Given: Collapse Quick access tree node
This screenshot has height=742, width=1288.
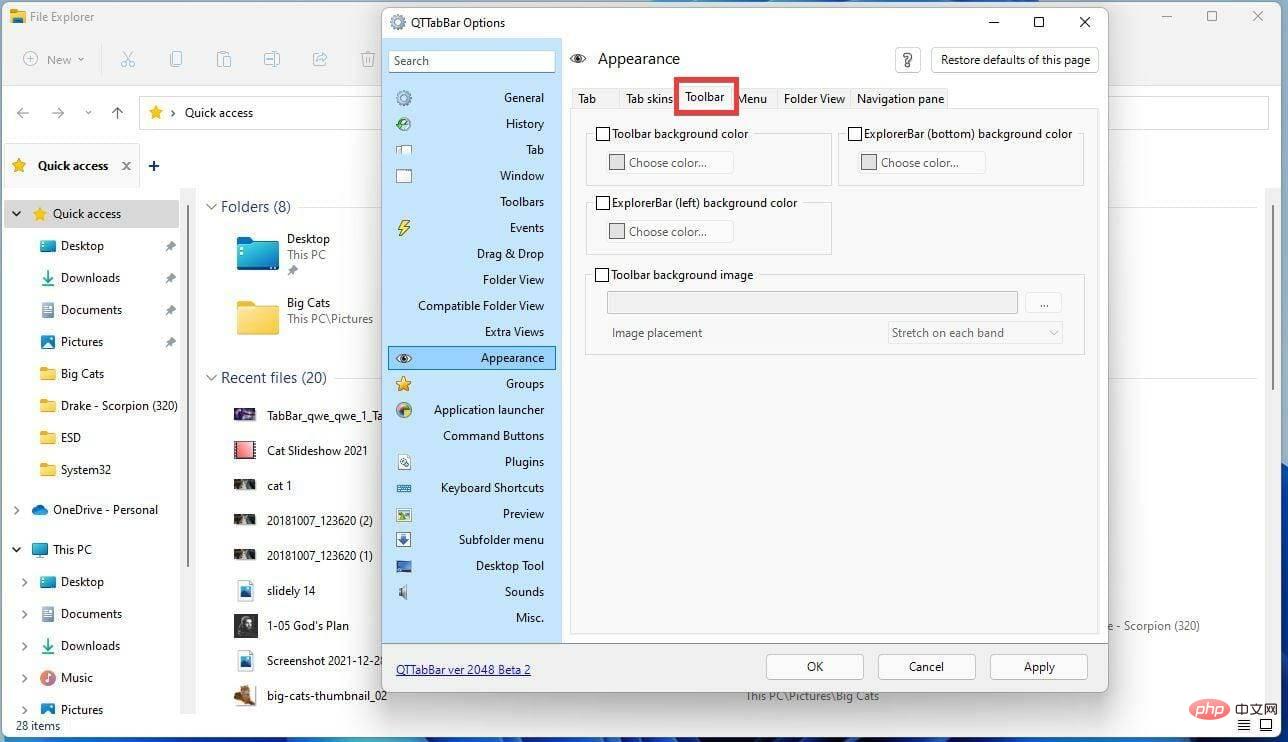Looking at the screenshot, I should click(x=16, y=214).
